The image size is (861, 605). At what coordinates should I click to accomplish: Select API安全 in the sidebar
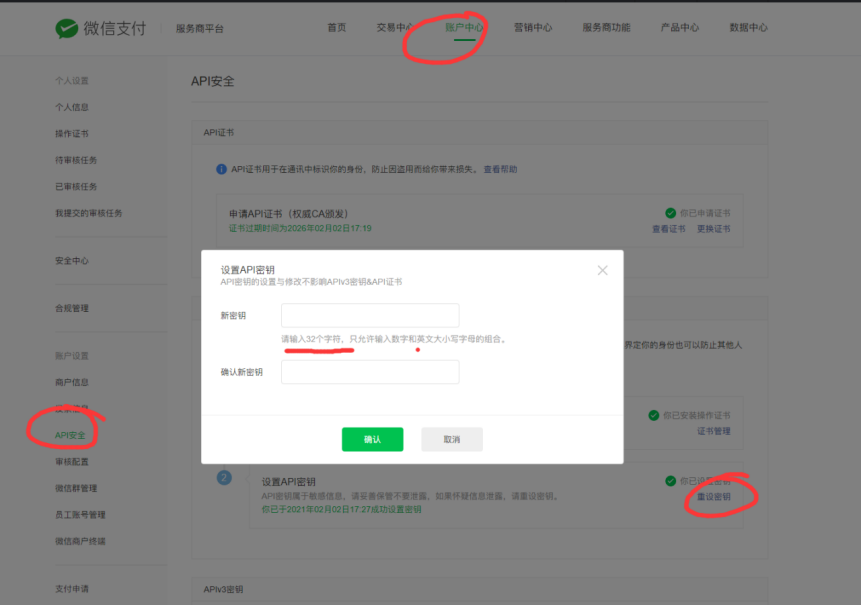click(70, 435)
